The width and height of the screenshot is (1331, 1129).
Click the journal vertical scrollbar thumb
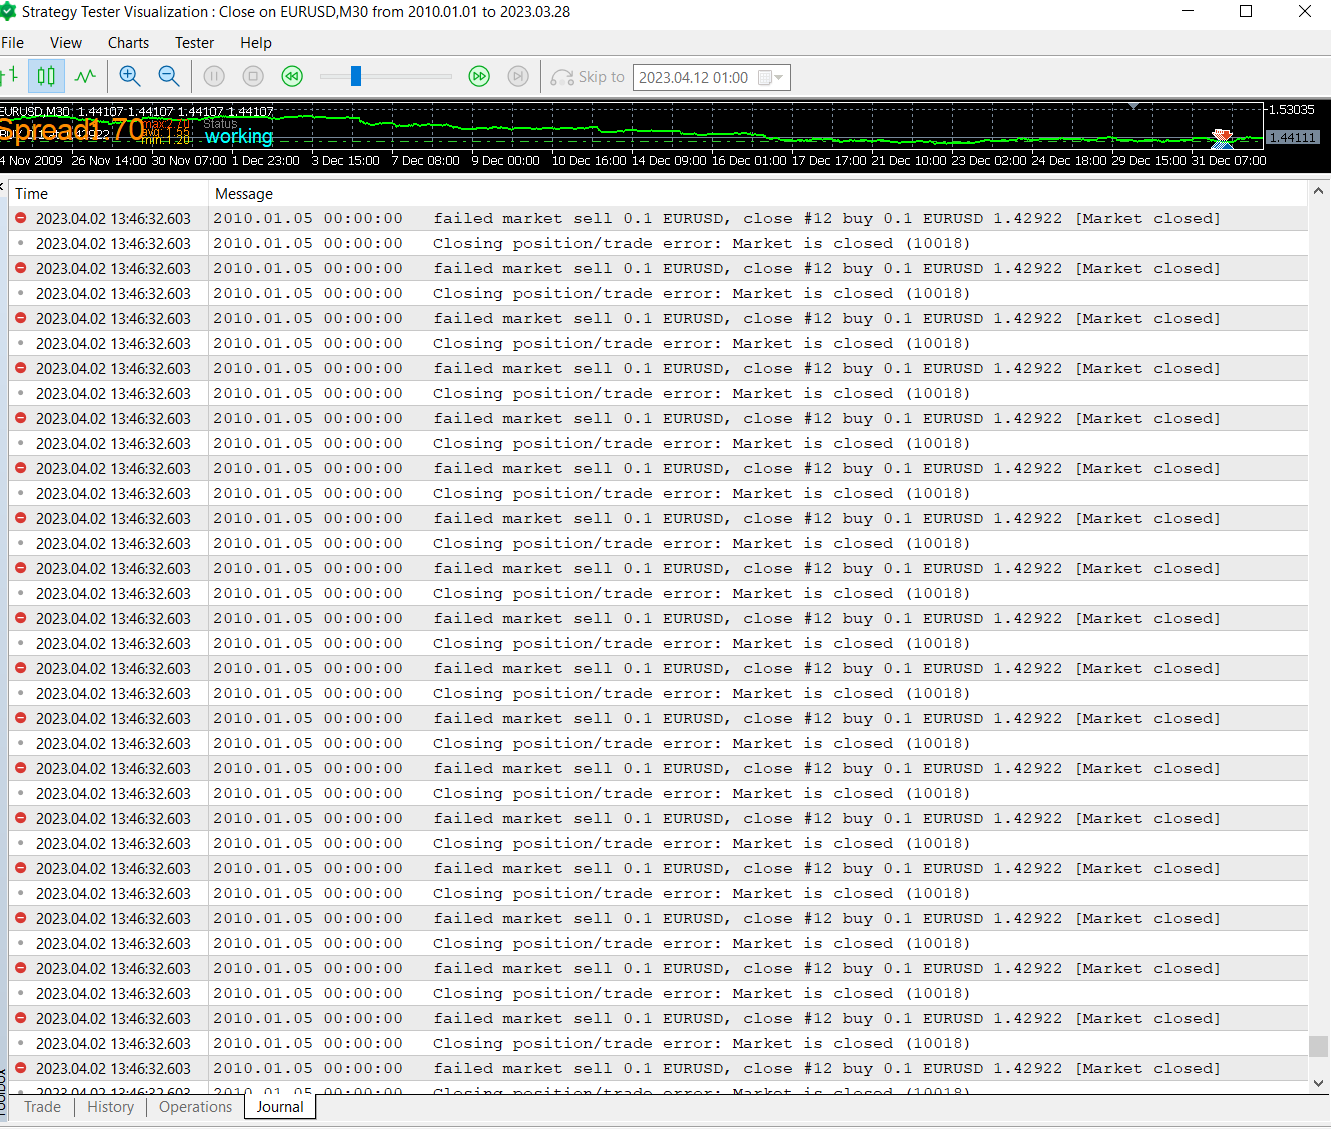click(1318, 1046)
